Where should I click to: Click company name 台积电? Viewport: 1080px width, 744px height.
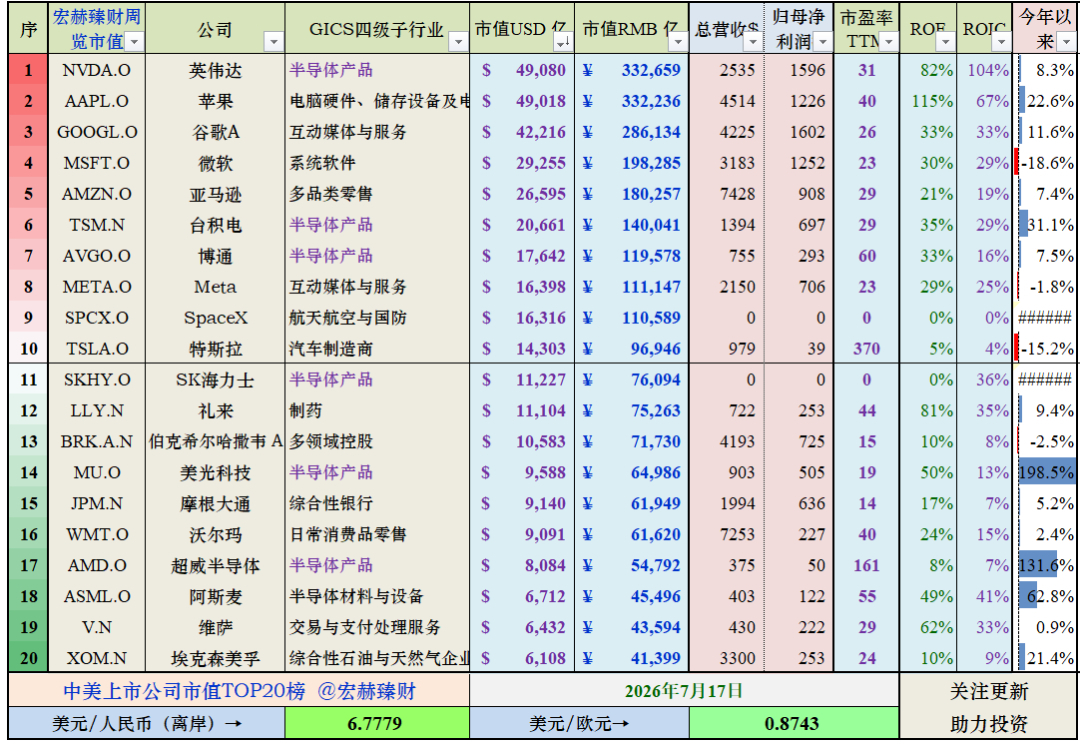(x=216, y=225)
